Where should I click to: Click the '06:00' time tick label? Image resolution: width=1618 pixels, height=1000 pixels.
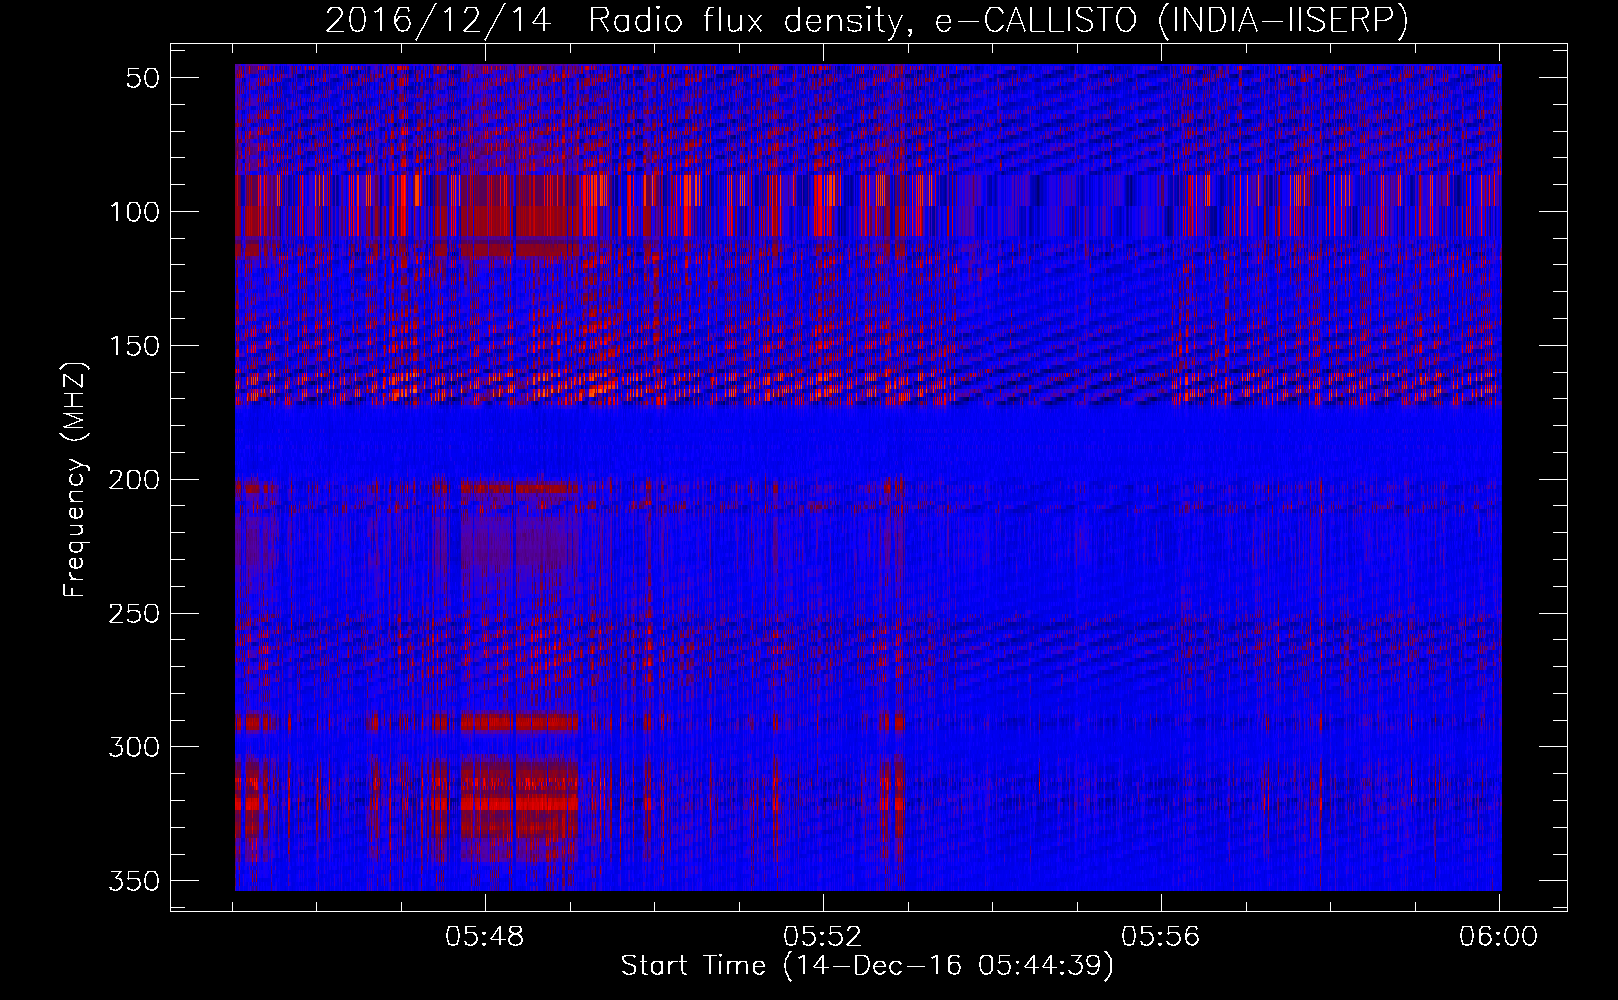click(1499, 937)
